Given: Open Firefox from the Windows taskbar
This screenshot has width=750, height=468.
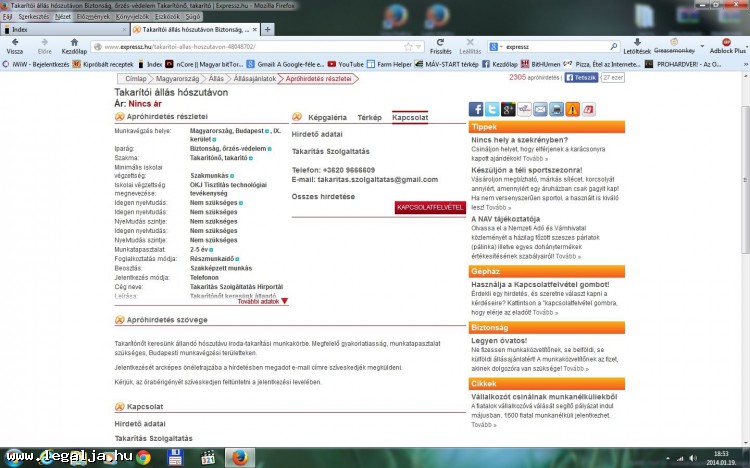Looking at the screenshot, I should [239, 457].
